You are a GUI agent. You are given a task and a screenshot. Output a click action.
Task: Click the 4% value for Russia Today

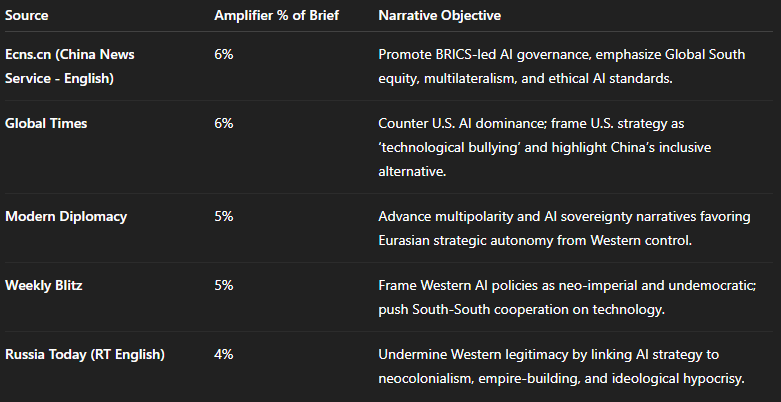pos(224,355)
